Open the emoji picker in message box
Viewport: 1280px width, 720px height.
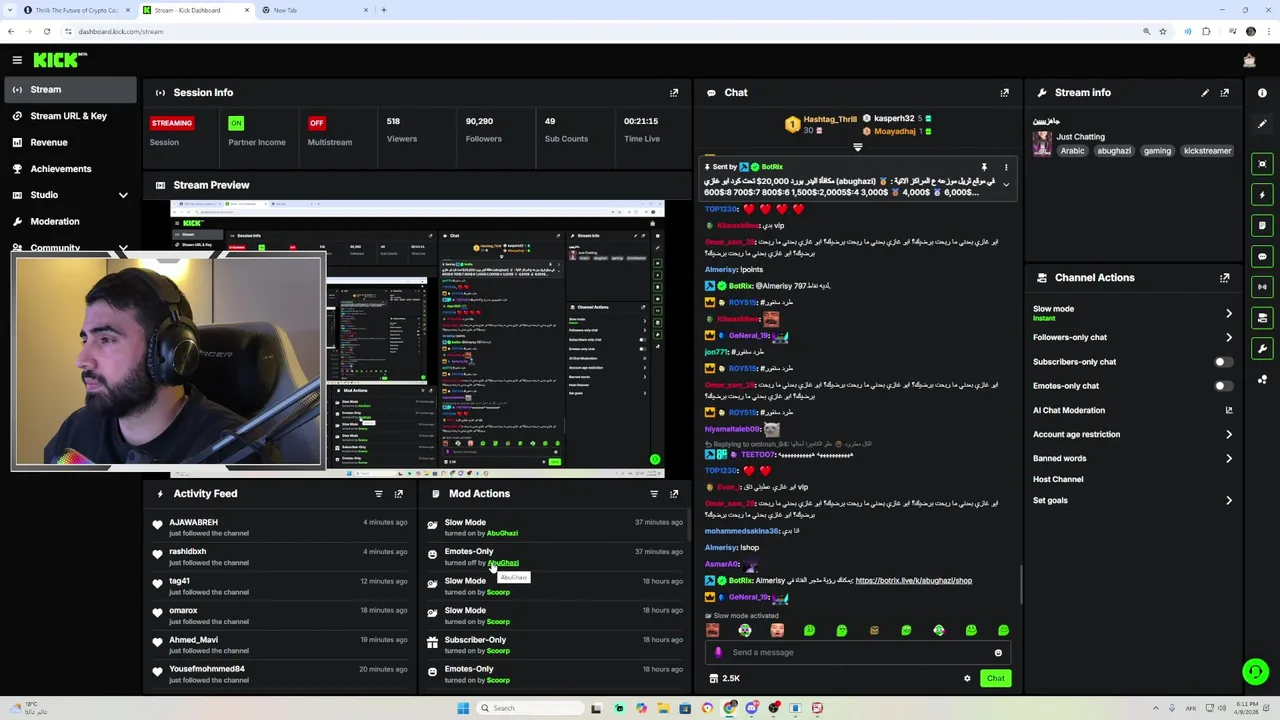(998, 653)
